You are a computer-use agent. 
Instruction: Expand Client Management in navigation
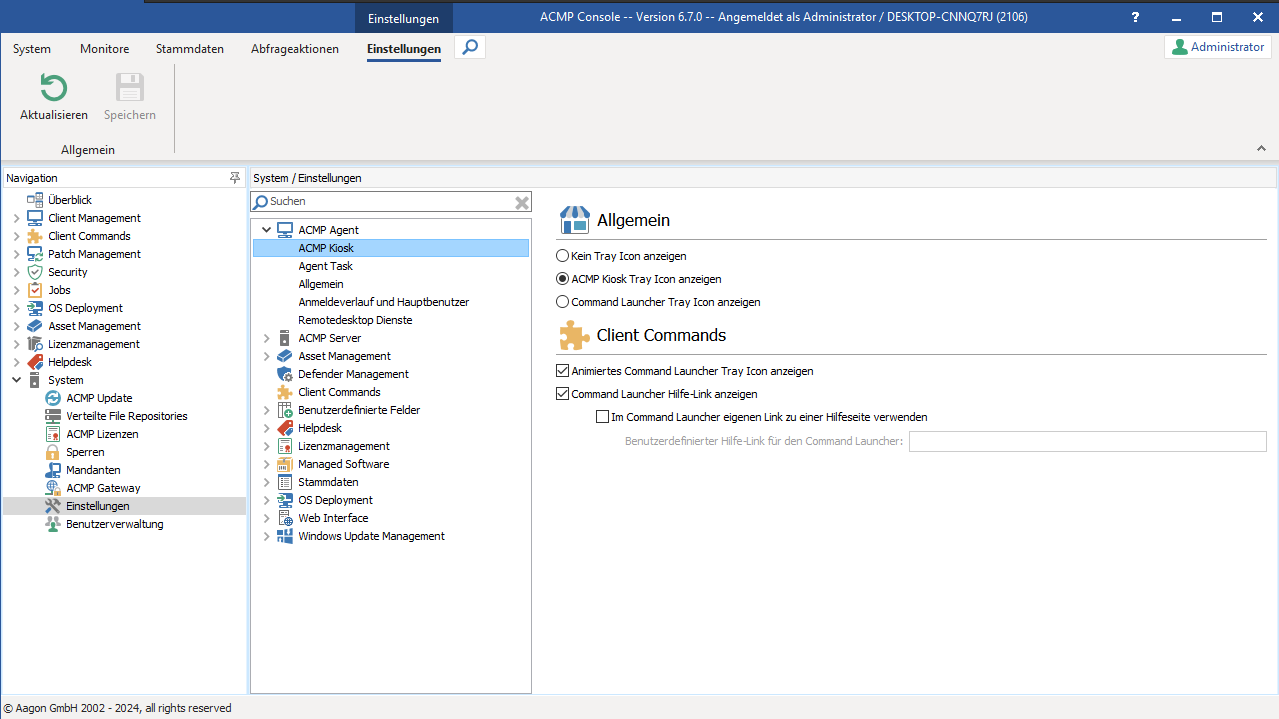pos(16,218)
